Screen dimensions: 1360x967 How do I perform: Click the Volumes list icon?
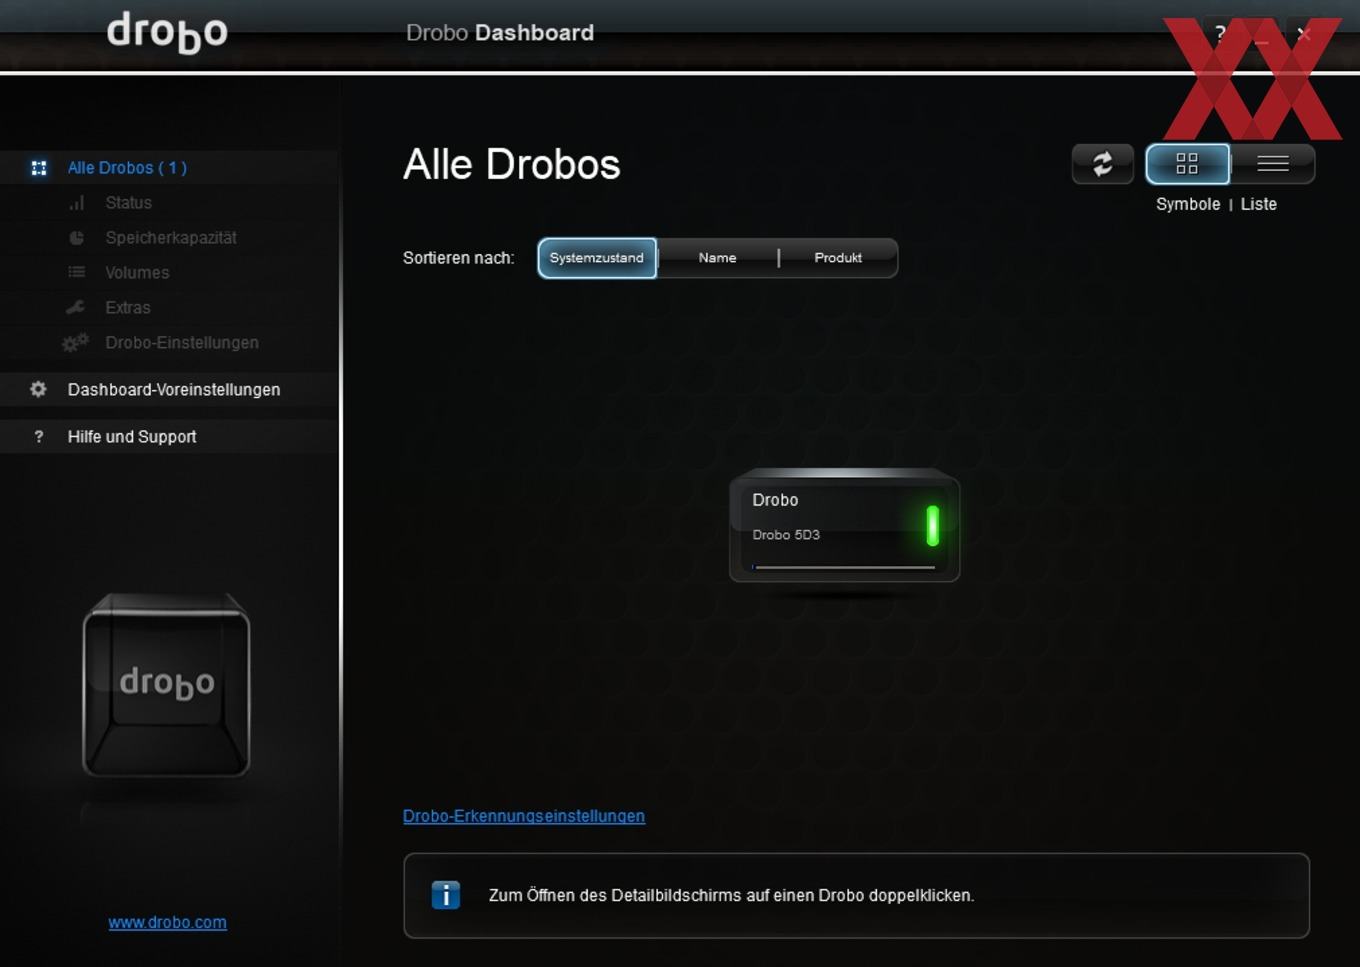pyautogui.click(x=77, y=272)
